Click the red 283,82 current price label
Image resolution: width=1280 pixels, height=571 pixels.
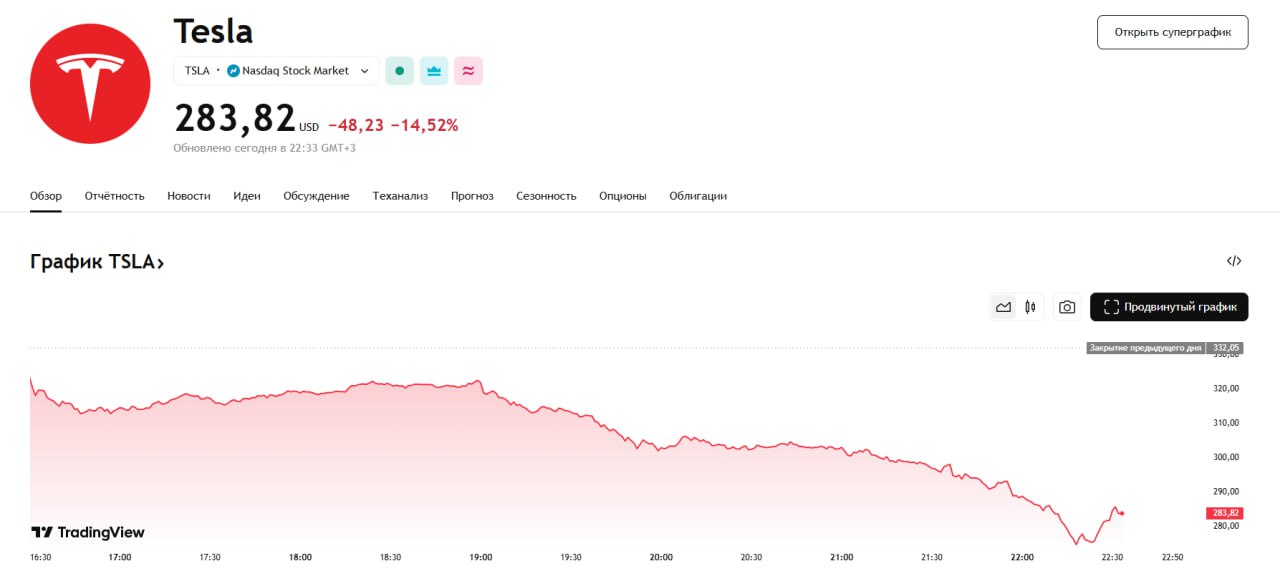[1224, 513]
